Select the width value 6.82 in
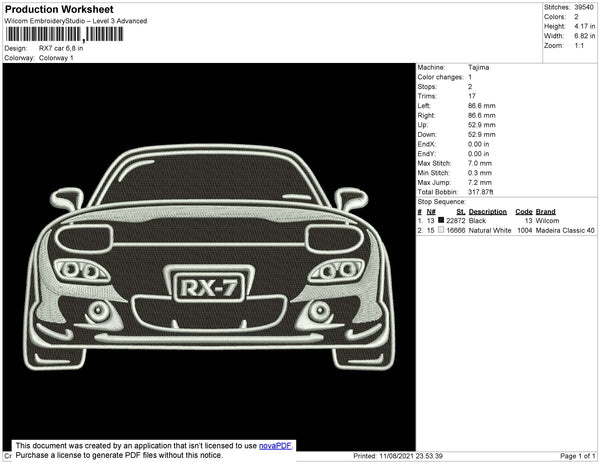600x464 pixels. [584, 36]
